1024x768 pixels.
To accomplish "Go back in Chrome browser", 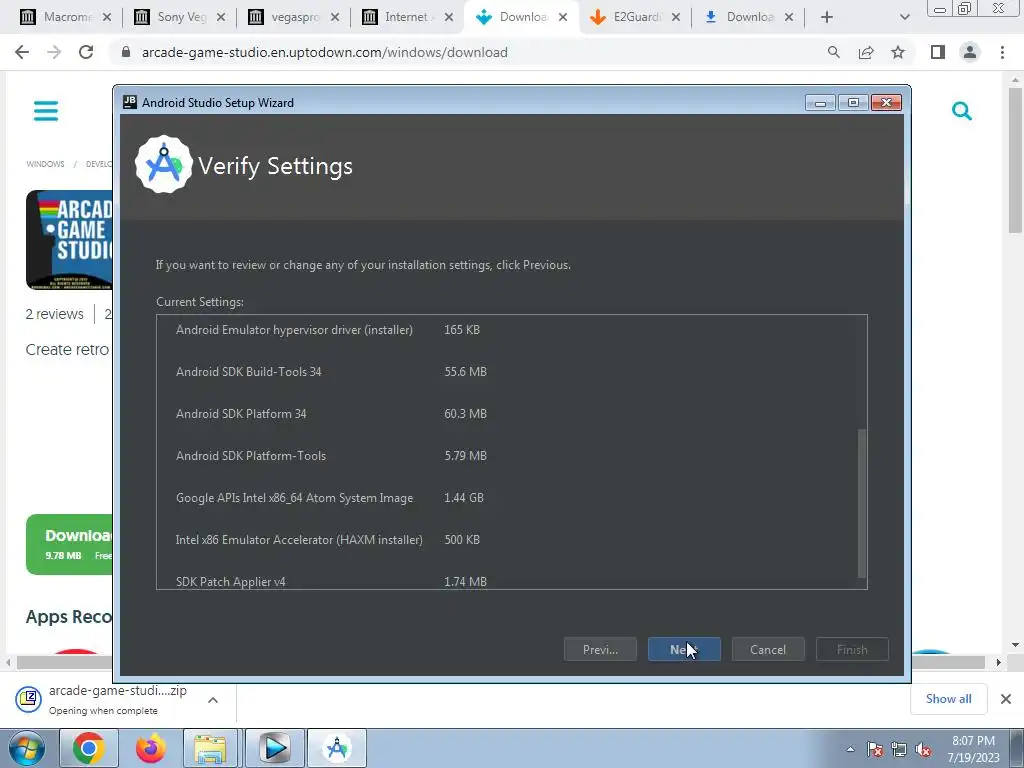I will [x=22, y=52].
